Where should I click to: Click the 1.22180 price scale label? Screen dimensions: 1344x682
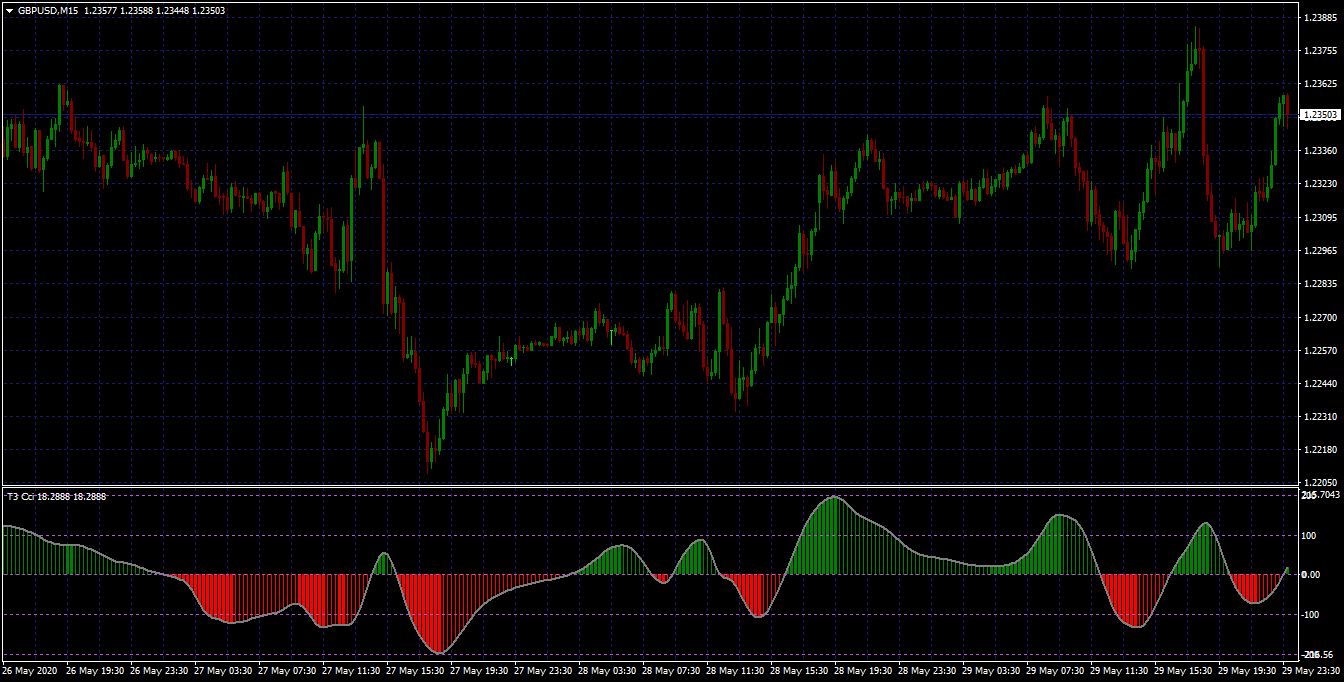coord(1319,449)
